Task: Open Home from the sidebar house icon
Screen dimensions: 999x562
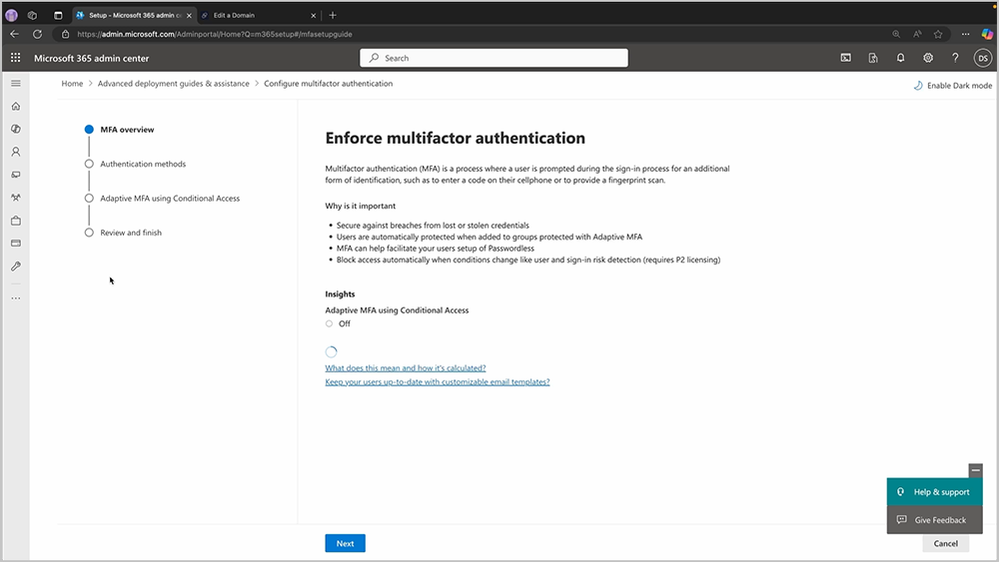Action: [x=16, y=106]
